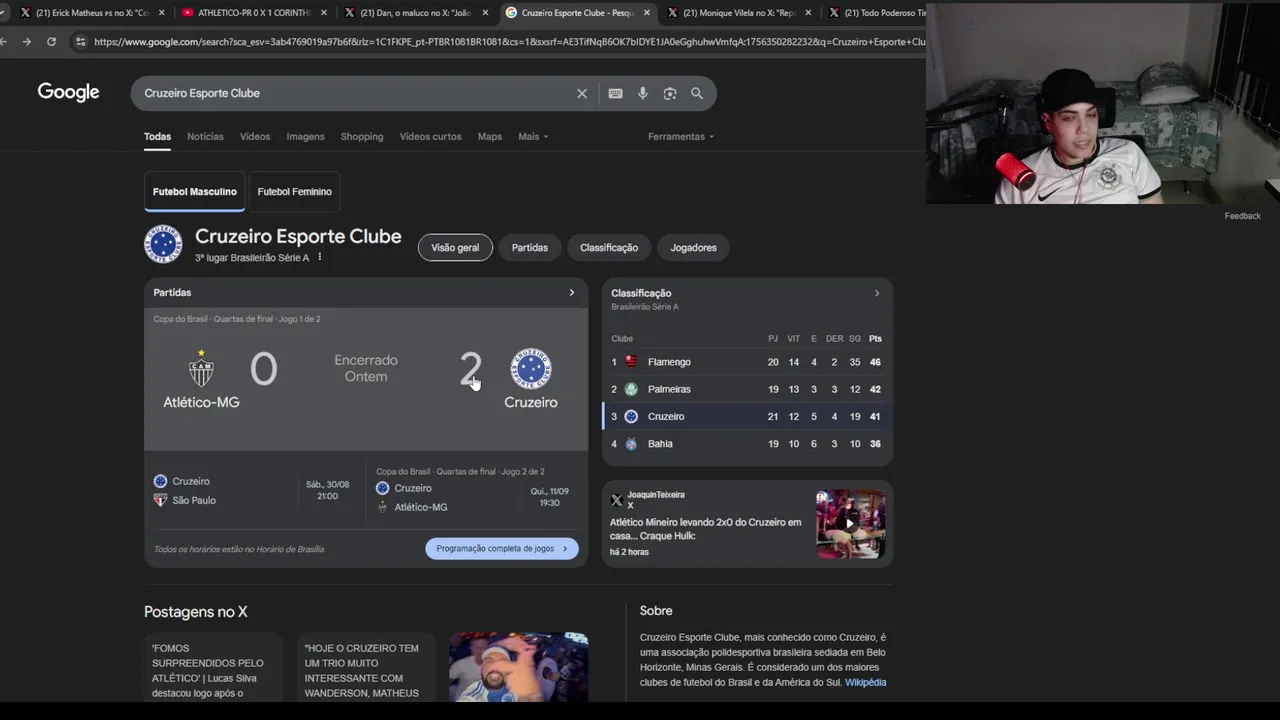Screen dimensions: 1280x720
Task: Close the ATHLETICO-PR x CORINTHIANS tab
Action: pos(323,13)
